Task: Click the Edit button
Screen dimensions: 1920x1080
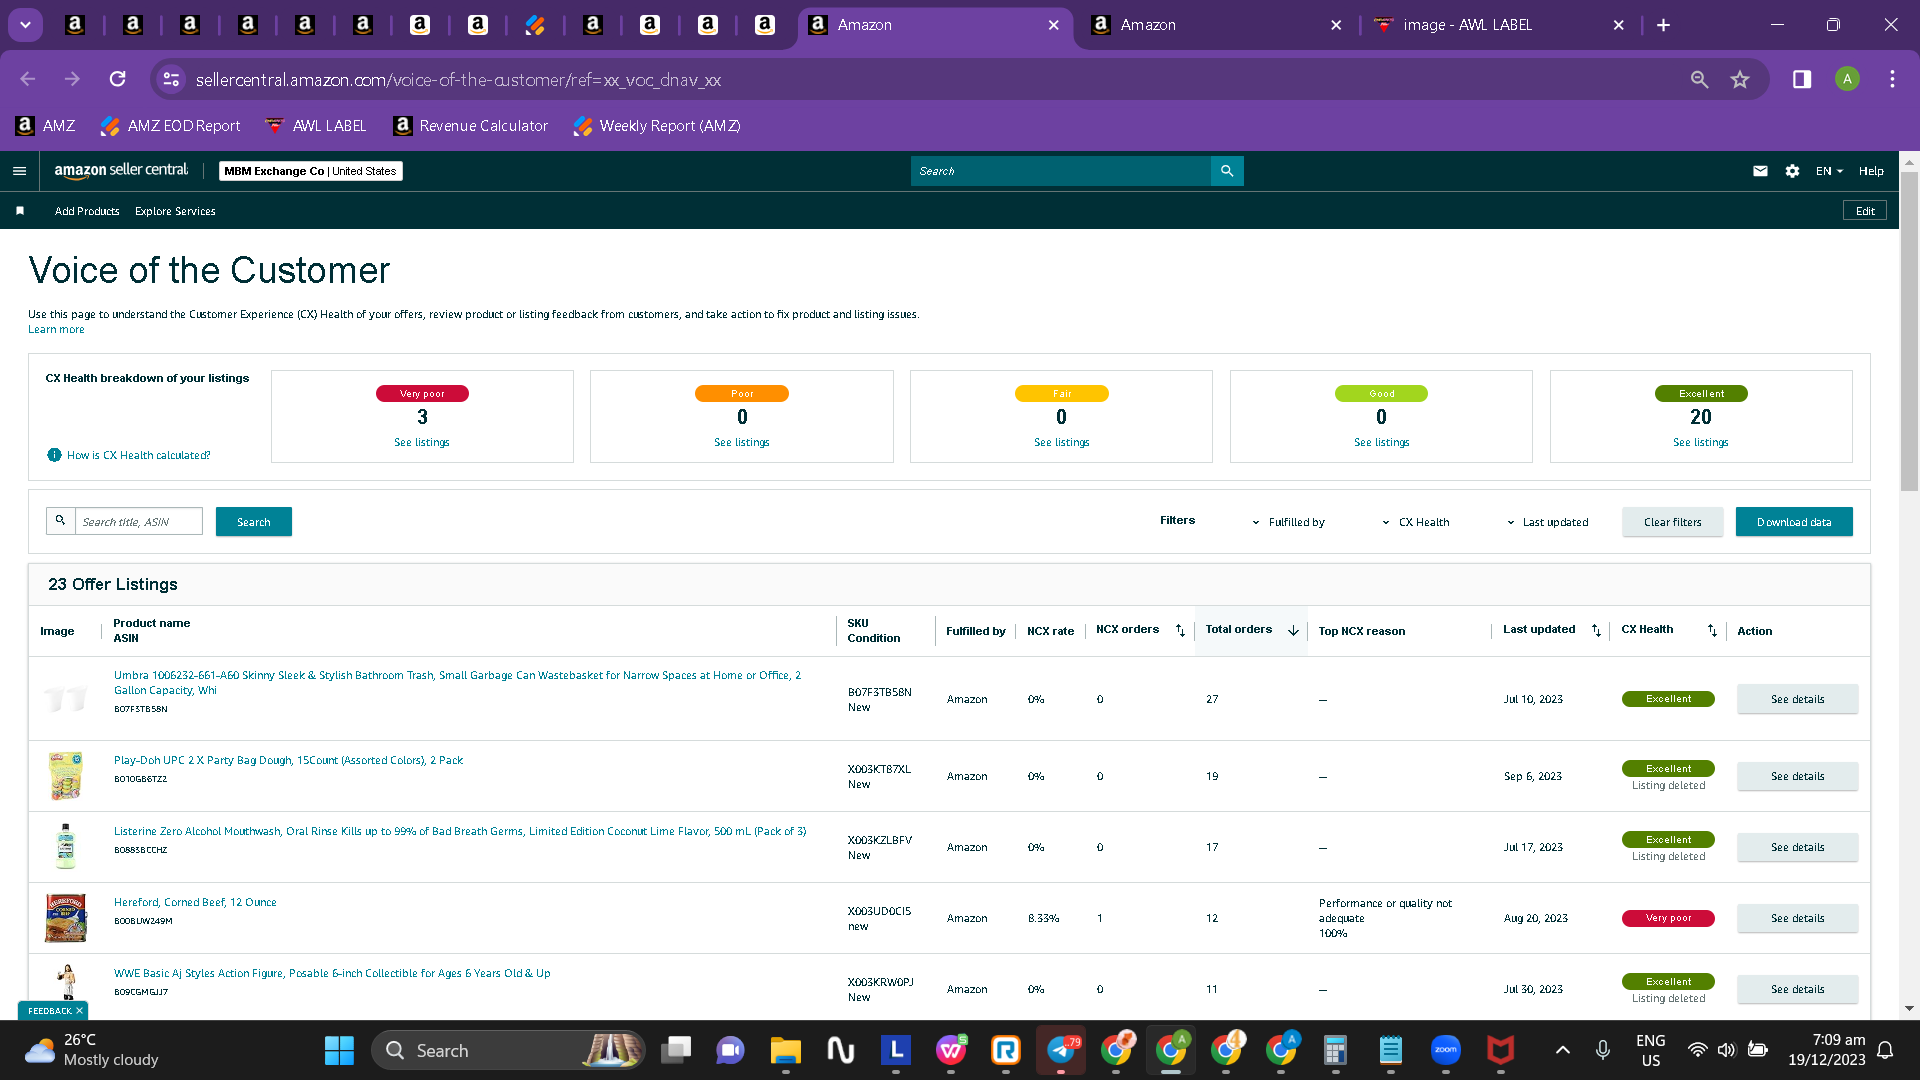Action: click(x=1865, y=211)
